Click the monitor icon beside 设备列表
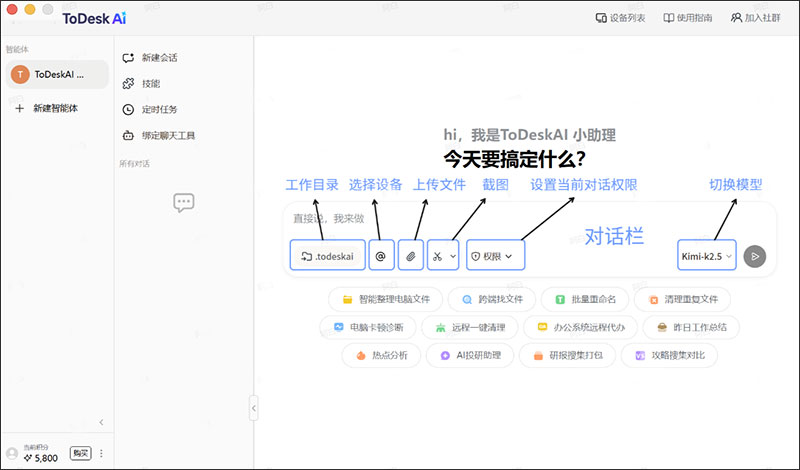Viewport: 800px width, 470px height. 601,18
